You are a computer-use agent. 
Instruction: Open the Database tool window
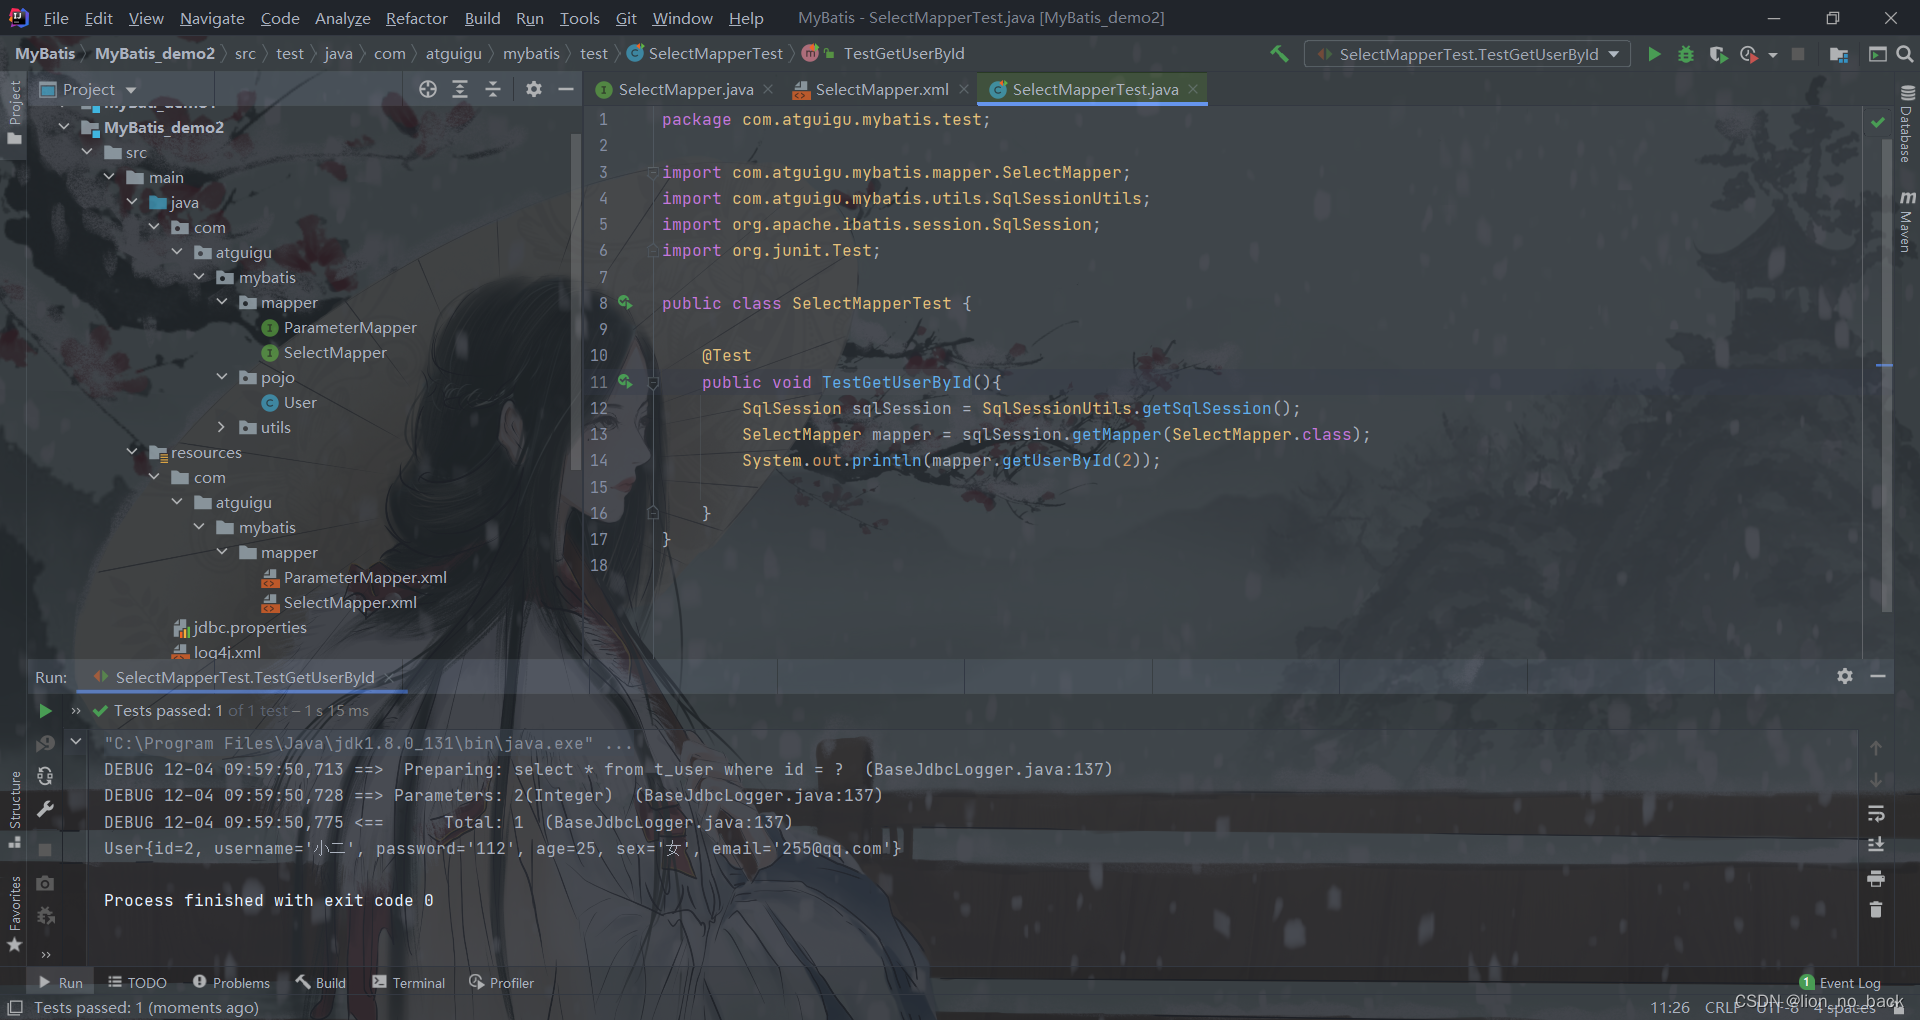tap(1907, 124)
